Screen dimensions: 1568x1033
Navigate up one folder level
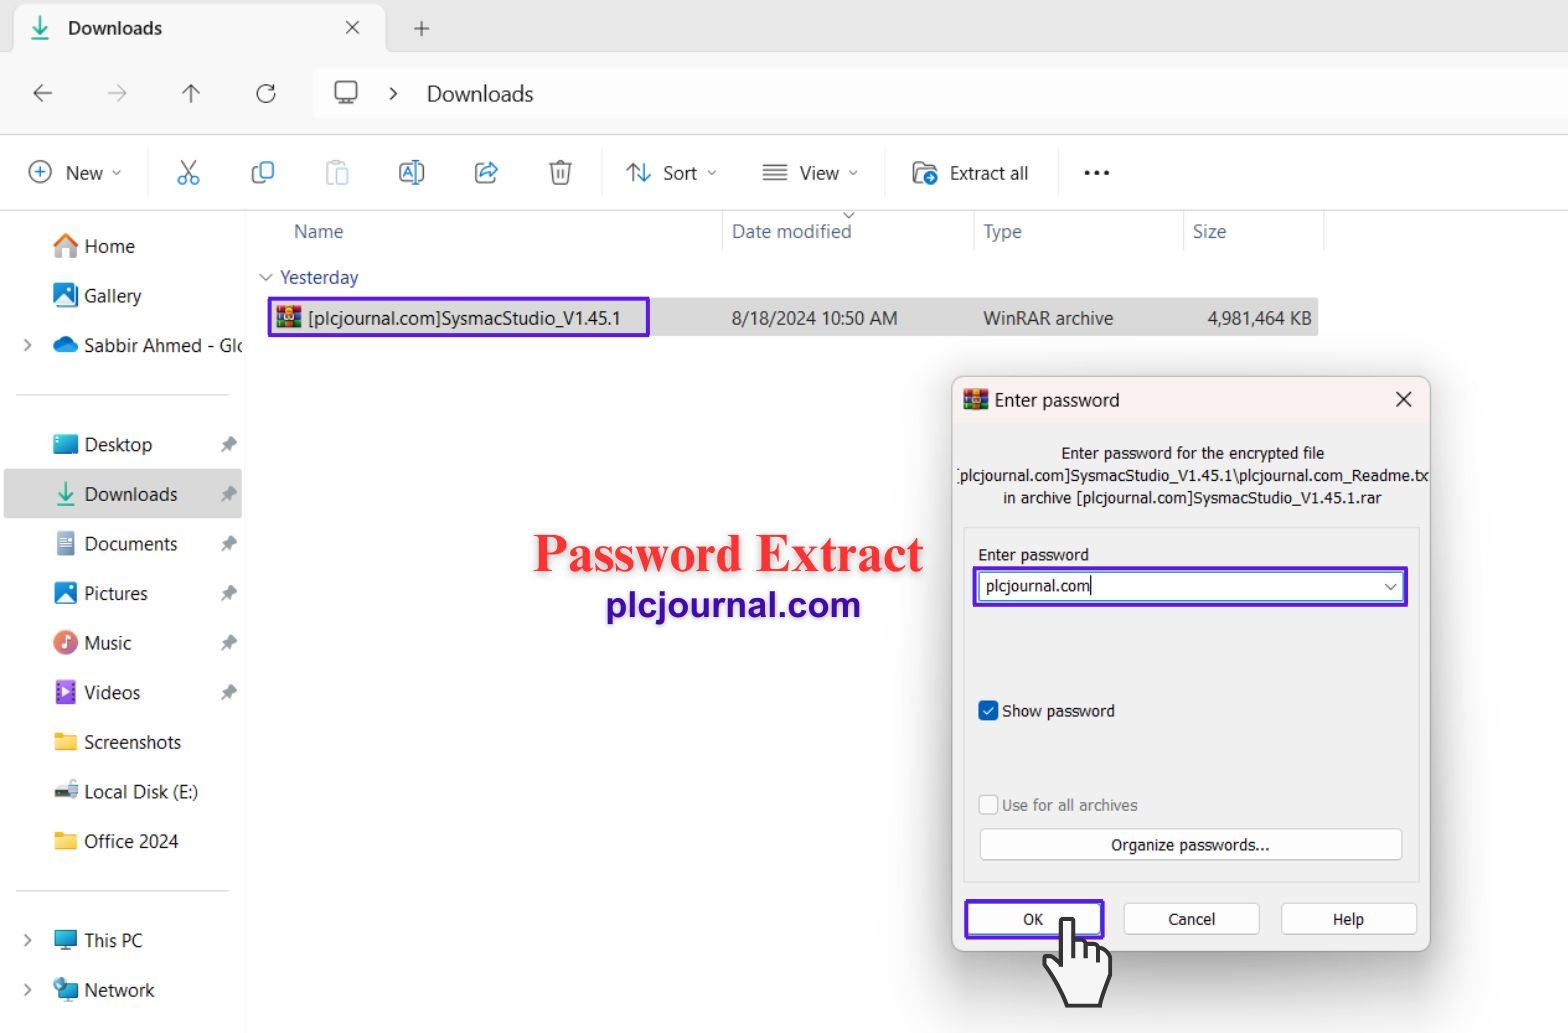(191, 93)
